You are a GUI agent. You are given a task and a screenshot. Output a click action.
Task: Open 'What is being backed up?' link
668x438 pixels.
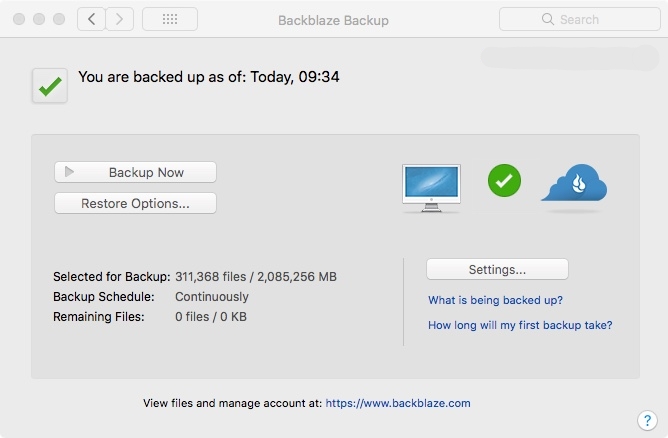(x=495, y=300)
